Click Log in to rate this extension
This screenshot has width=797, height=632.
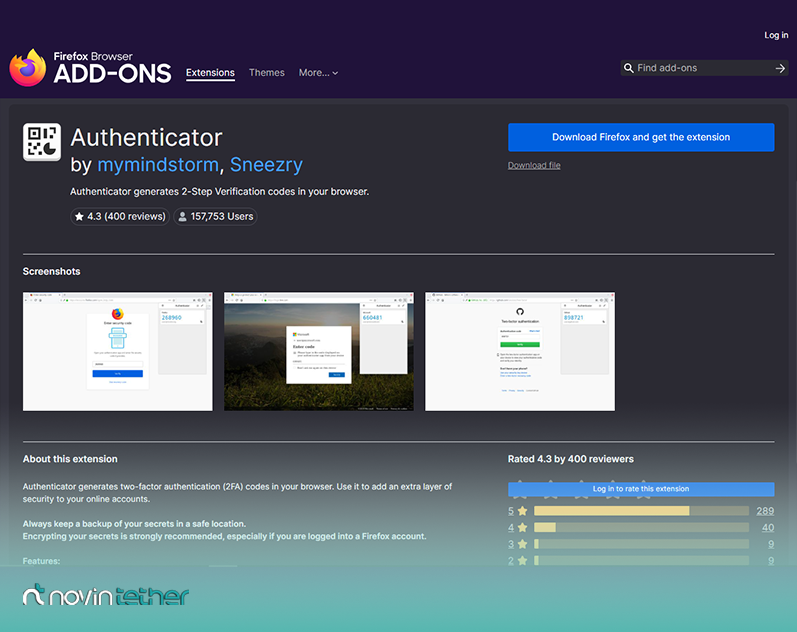coord(641,489)
